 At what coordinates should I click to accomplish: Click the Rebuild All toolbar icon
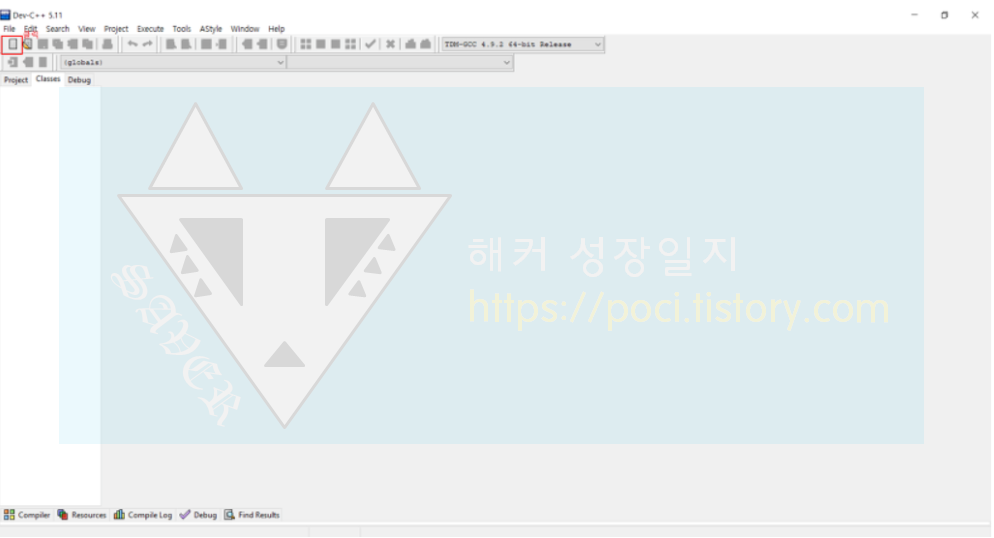coord(351,44)
